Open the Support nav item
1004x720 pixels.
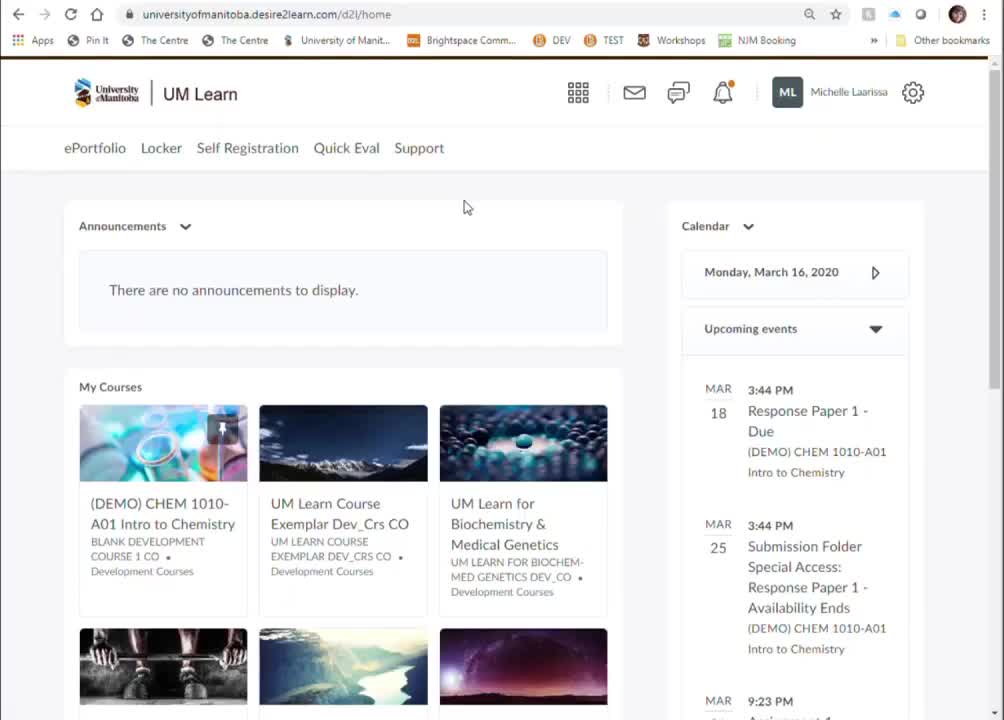point(419,148)
